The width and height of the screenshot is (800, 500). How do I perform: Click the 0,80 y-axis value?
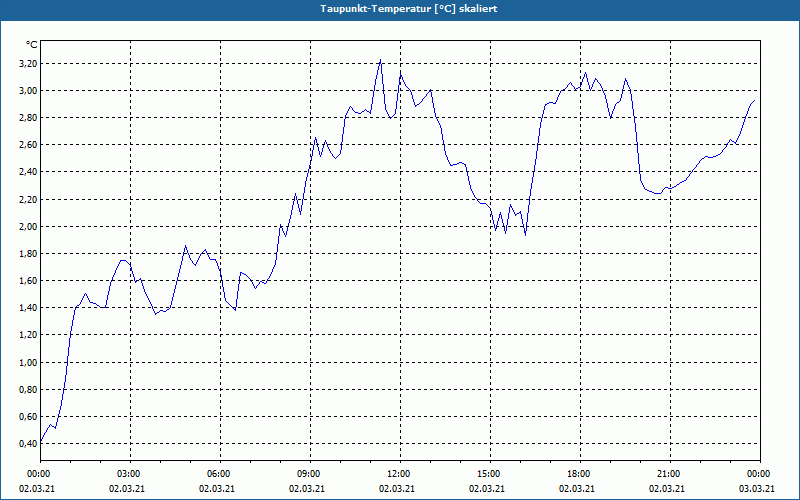28,389
